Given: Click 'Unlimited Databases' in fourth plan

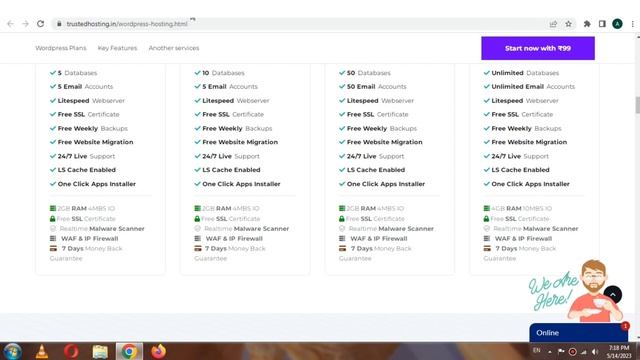Looking at the screenshot, I should (x=525, y=73).
